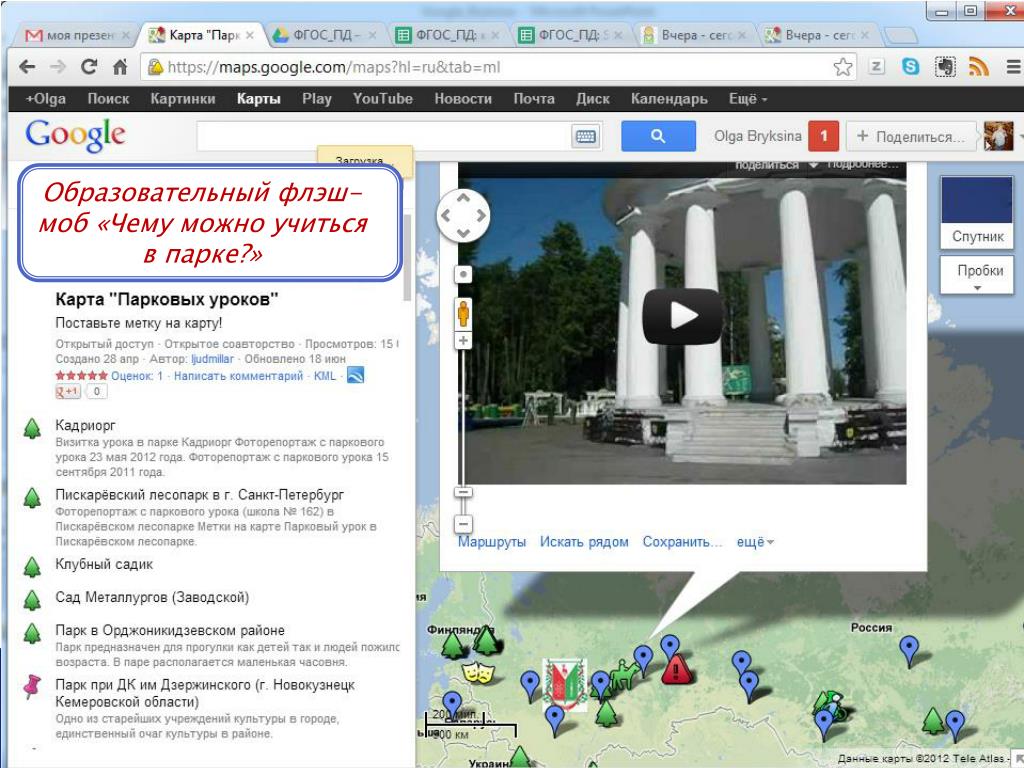Pan the map up with the arrow control
The image size is (1024, 768).
click(463, 198)
